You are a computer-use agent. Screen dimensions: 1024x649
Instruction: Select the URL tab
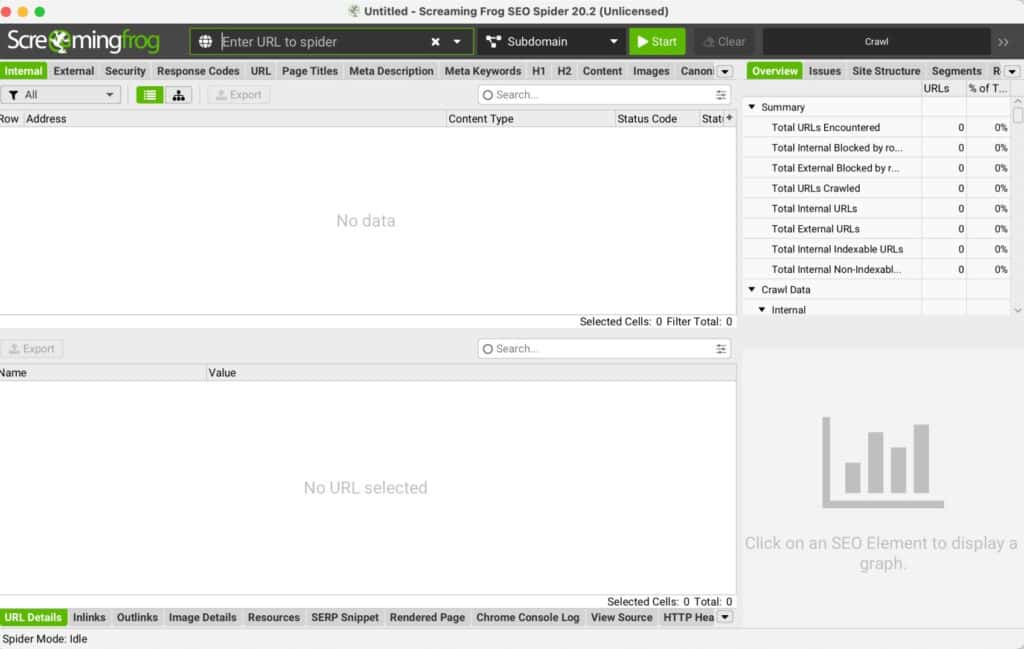pyautogui.click(x=261, y=71)
